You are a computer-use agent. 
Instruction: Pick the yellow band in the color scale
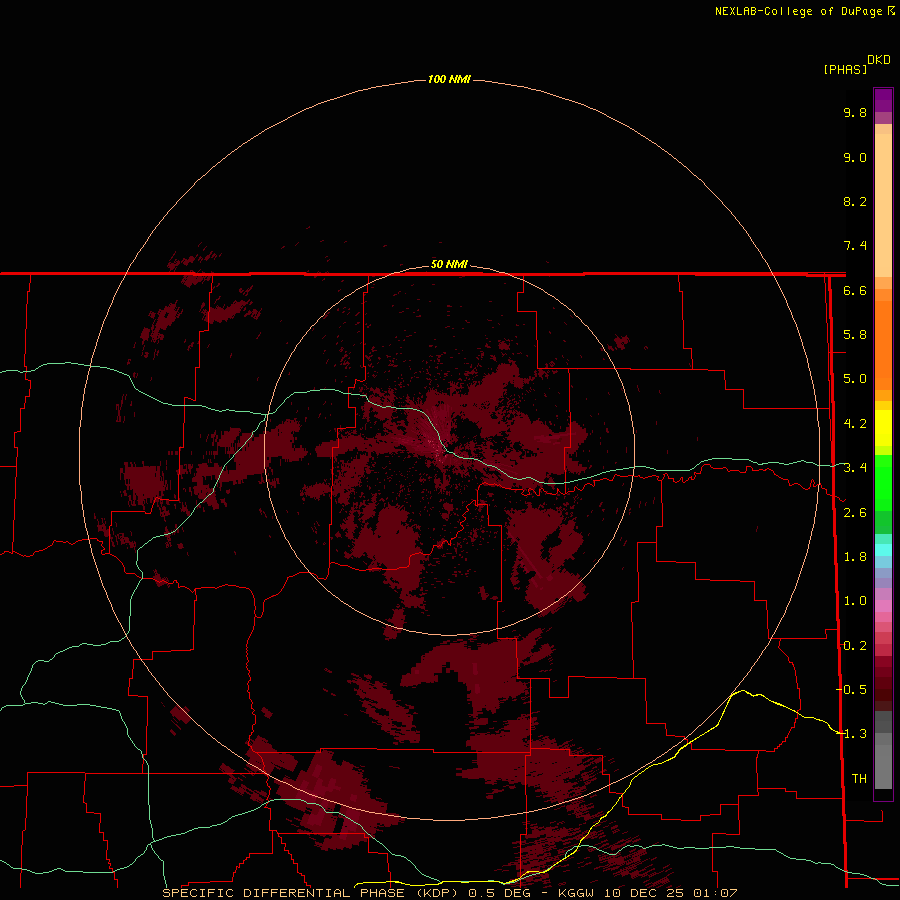(883, 428)
